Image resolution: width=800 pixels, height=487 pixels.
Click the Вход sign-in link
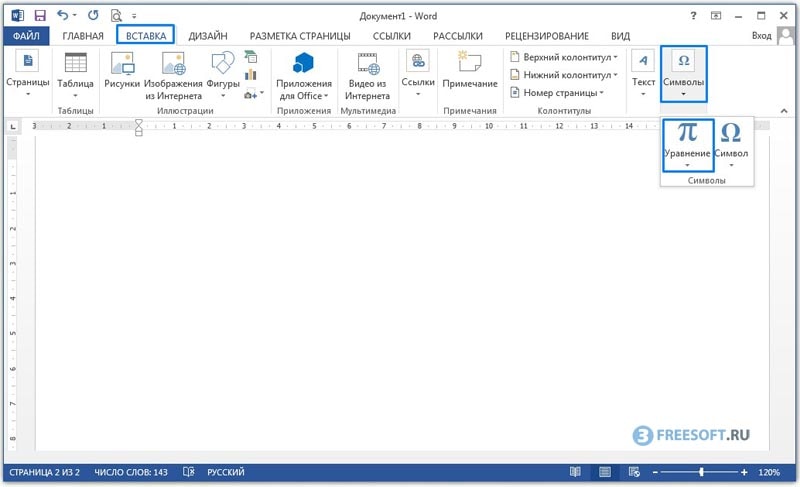[x=761, y=36]
